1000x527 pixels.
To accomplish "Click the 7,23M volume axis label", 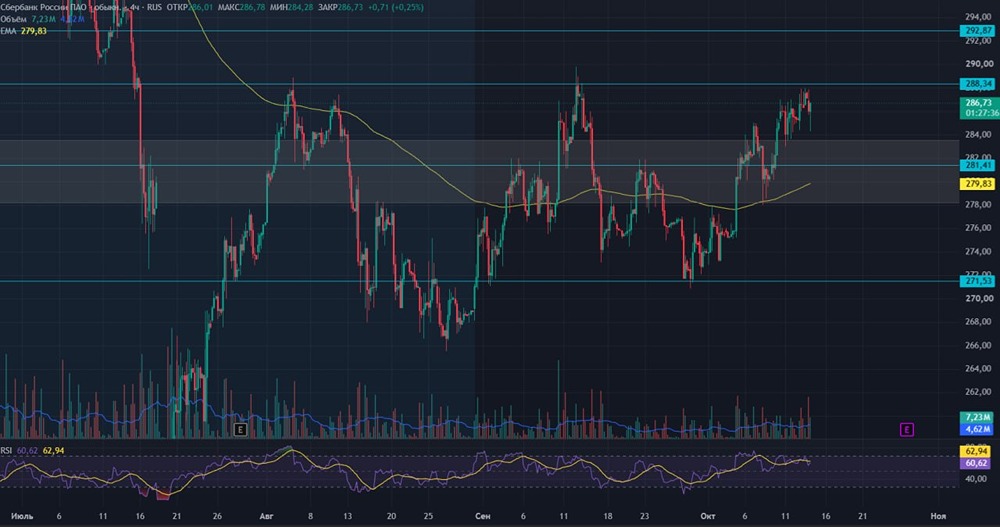I will click(977, 417).
